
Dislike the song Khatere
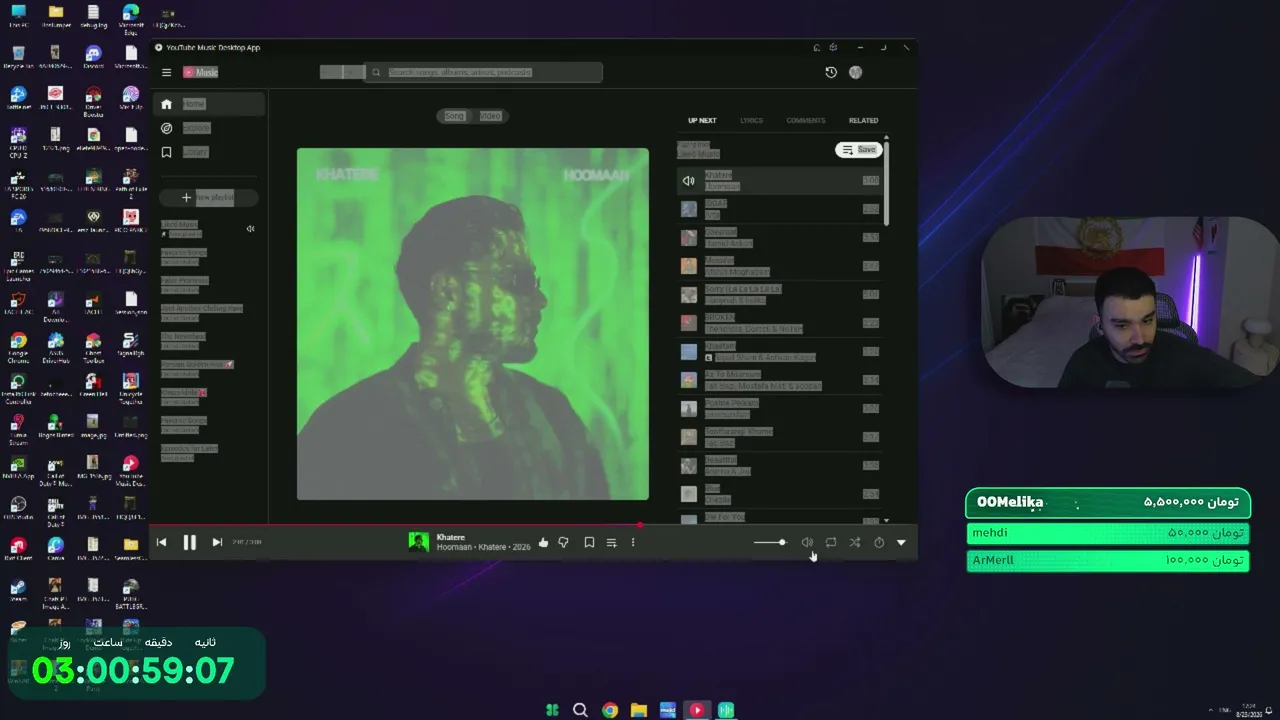click(x=563, y=542)
